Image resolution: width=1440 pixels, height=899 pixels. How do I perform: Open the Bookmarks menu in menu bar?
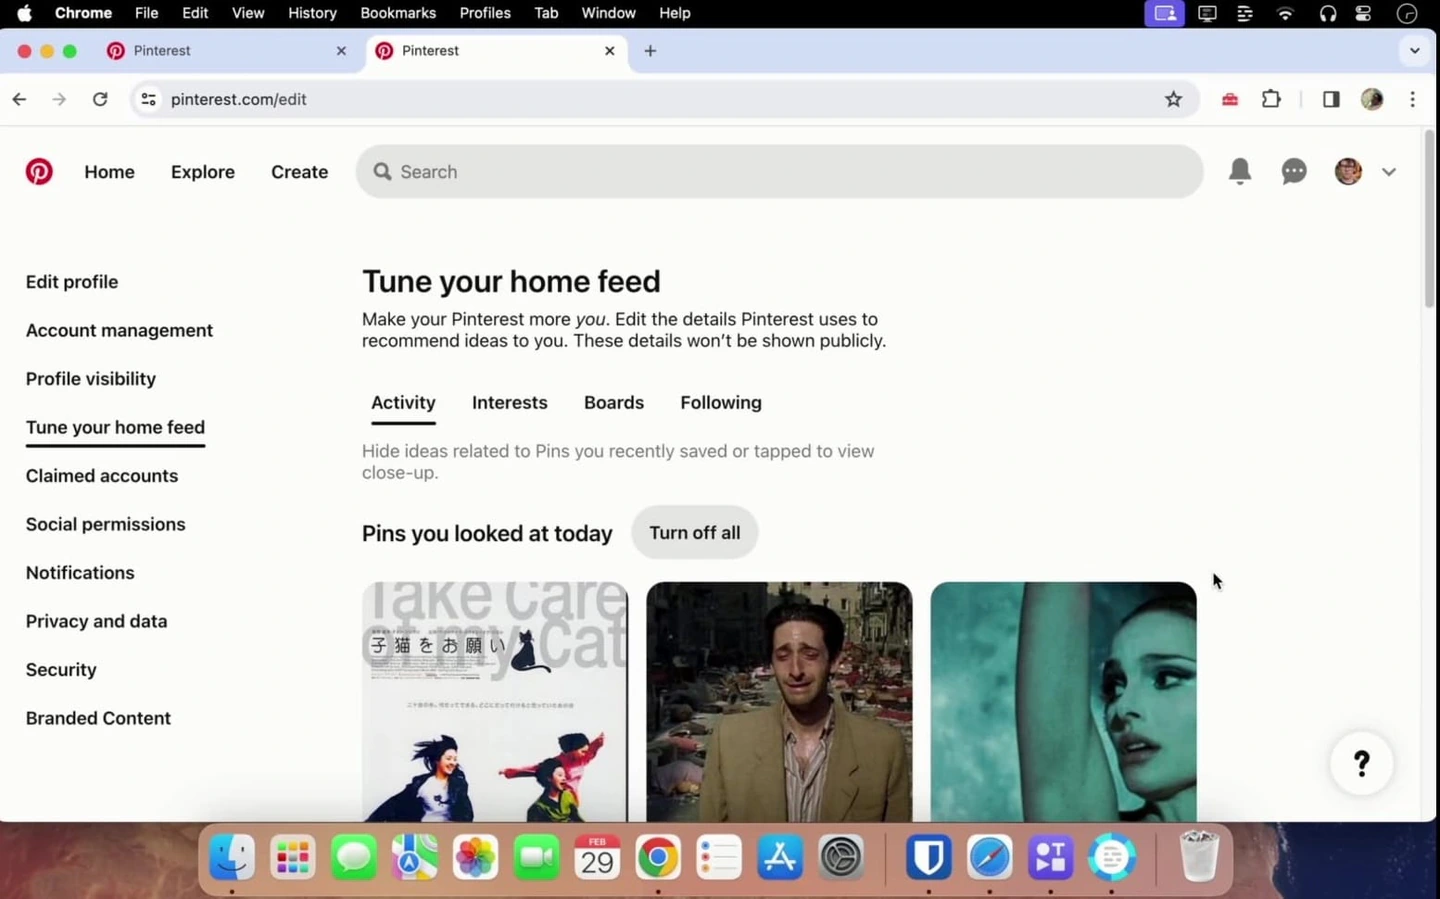[x=398, y=13]
